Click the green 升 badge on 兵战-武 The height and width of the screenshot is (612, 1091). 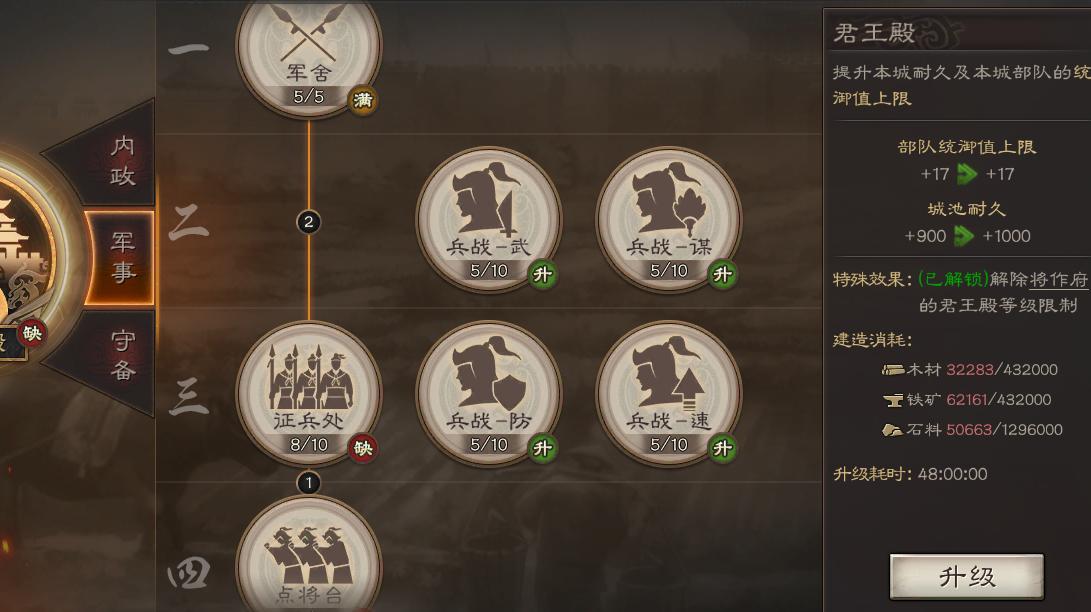pyautogui.click(x=542, y=275)
